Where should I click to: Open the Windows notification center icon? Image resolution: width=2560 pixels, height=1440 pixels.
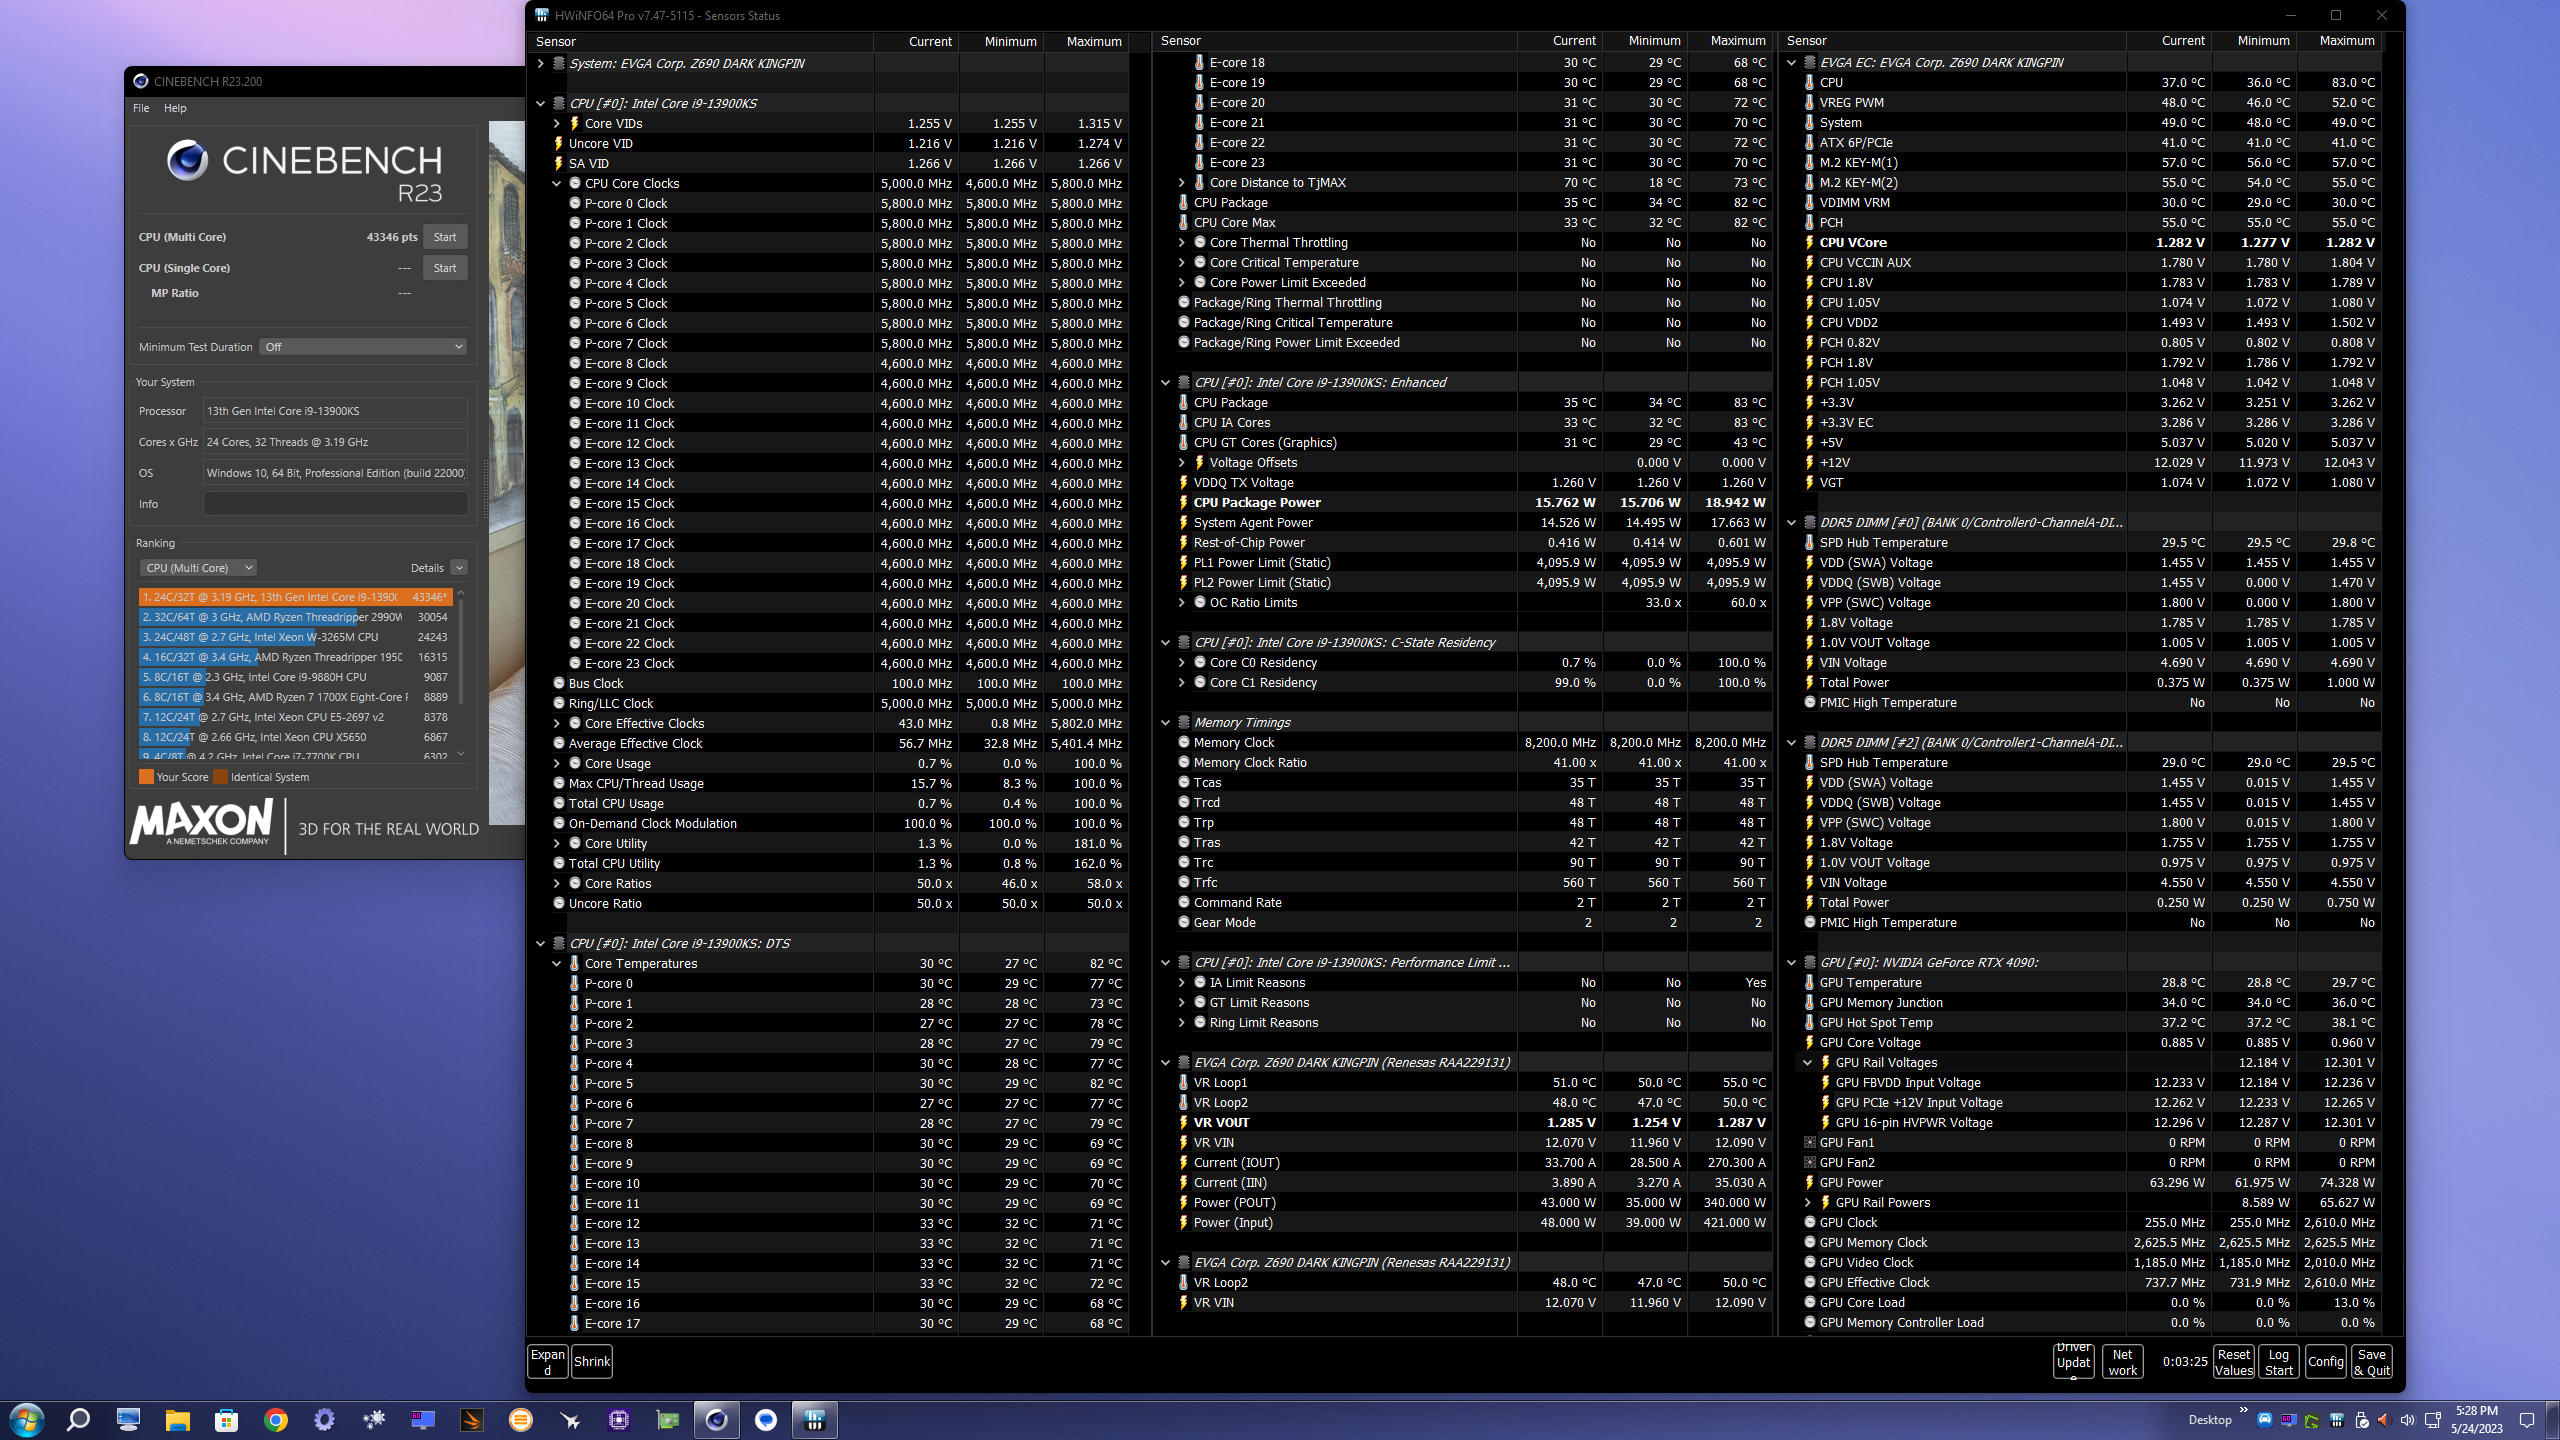(2527, 1420)
